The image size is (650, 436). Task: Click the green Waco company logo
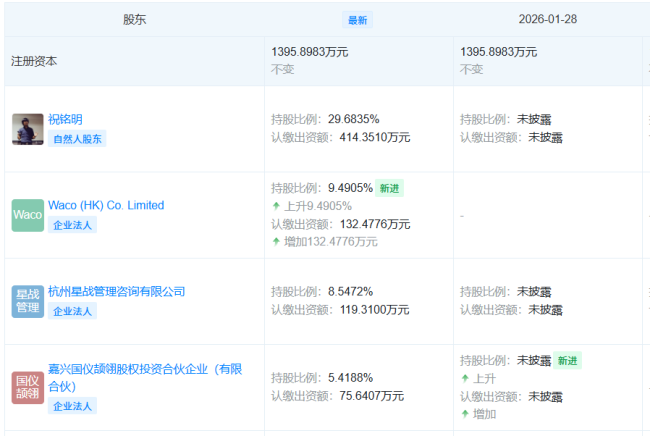28,215
